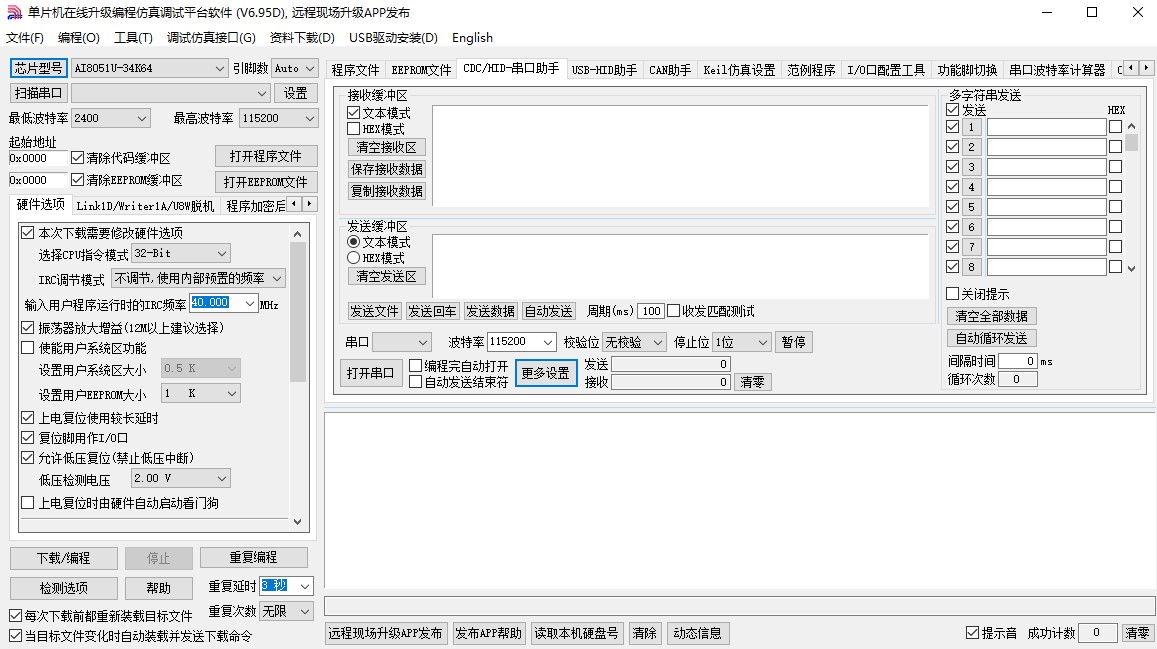Click the 检测选项 button
Screen dimensions: 1157x649
[x=63, y=588]
